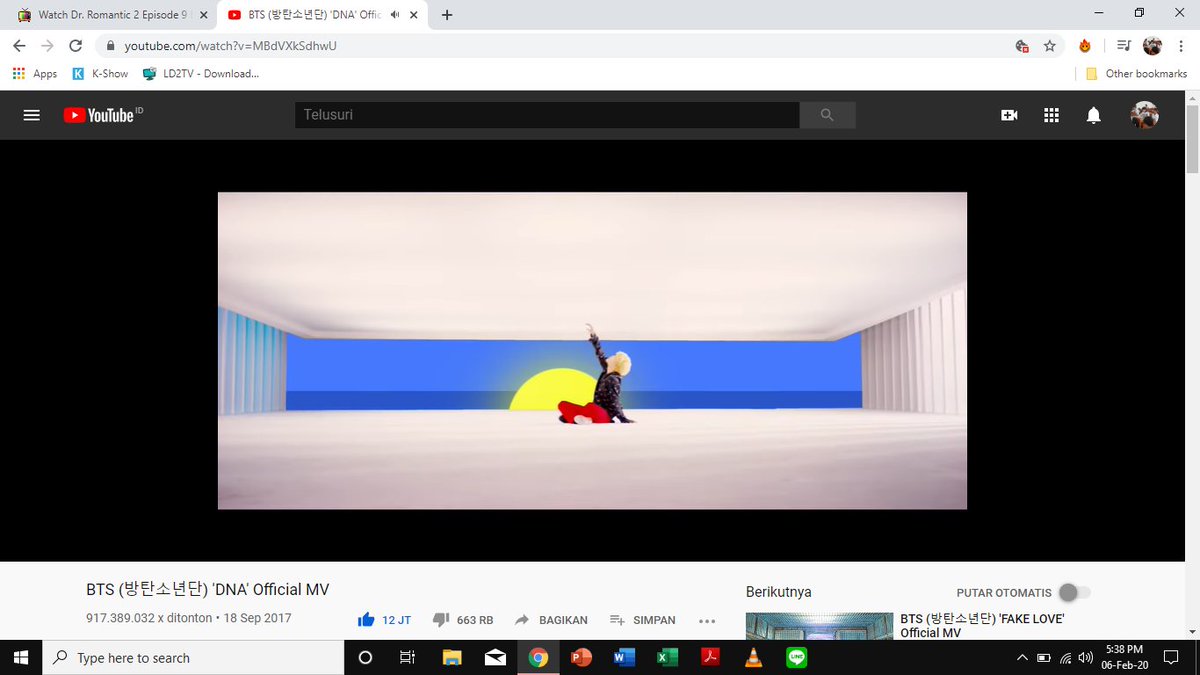Click the video player to pause
Screen dimensions: 1200x675
point(592,350)
